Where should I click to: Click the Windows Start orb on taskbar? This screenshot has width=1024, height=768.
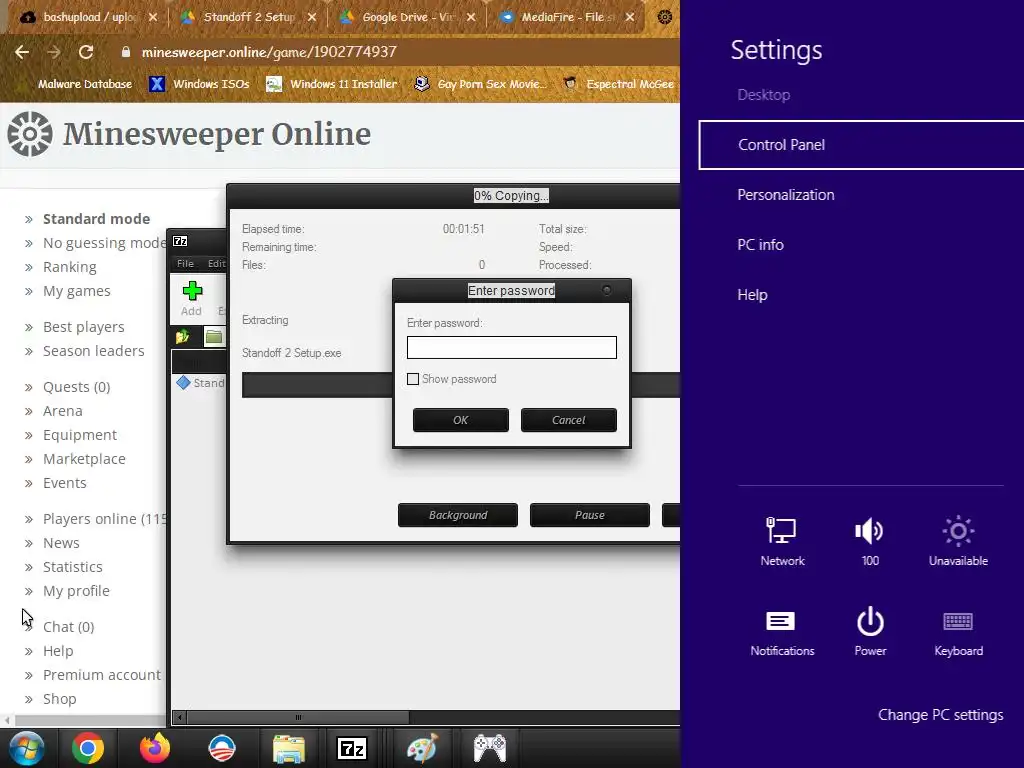click(x=26, y=748)
